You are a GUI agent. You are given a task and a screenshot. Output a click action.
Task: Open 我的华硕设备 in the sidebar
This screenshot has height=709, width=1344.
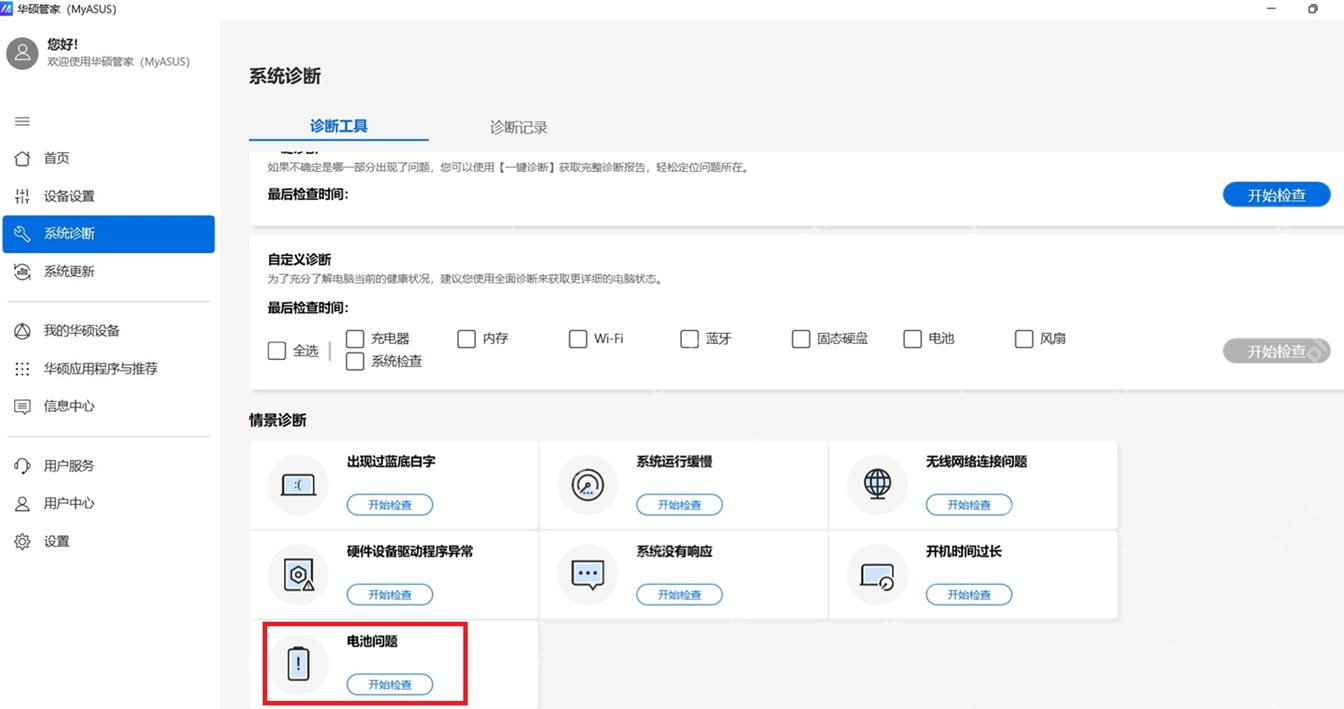point(108,331)
